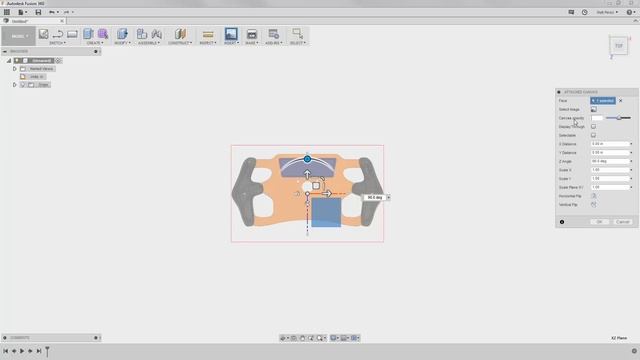Viewport: 640px width, 360px height.
Task: Click the Face selection button
Action: point(603,101)
